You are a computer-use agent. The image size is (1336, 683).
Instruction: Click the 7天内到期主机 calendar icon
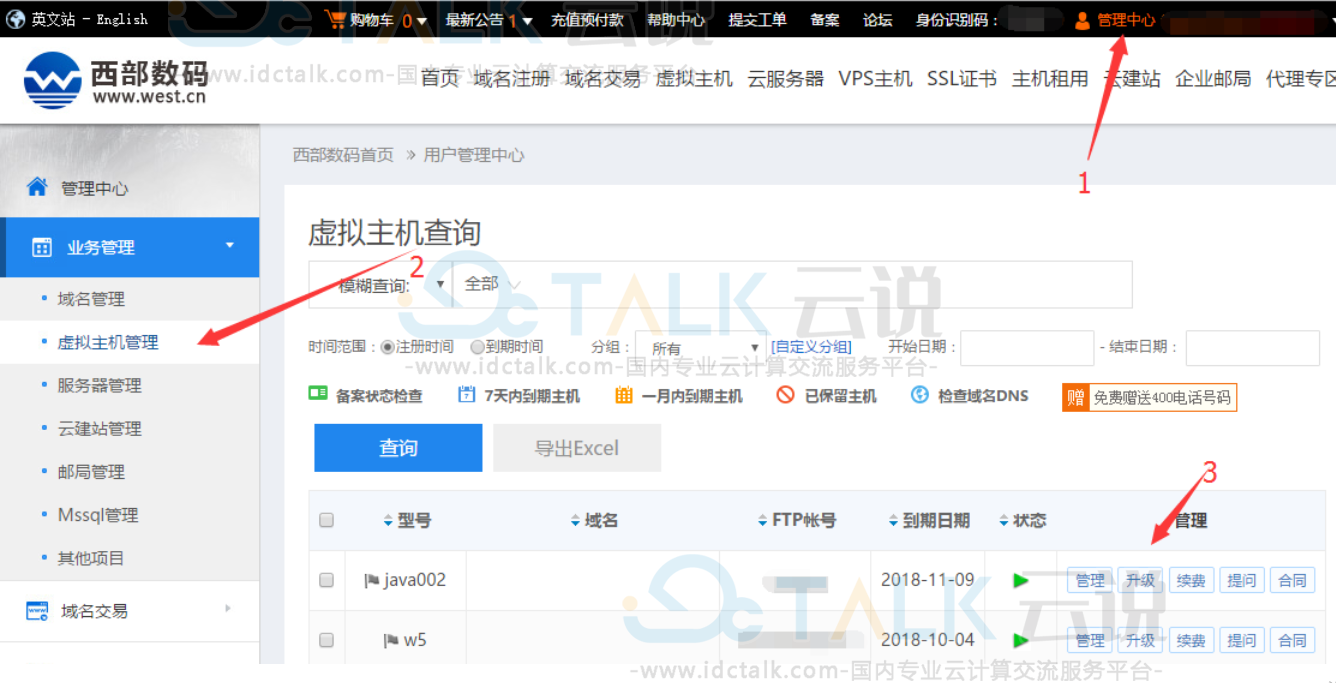[466, 394]
